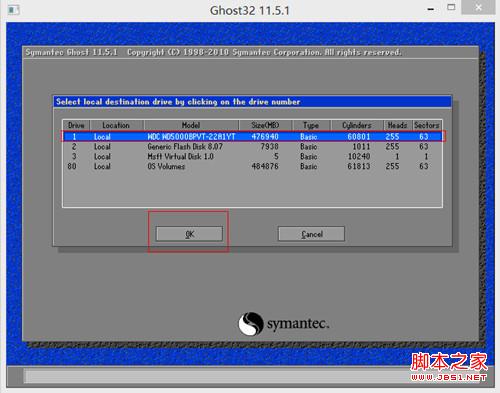Click cylinders value 61813
The height and width of the screenshot is (393, 500).
pyautogui.click(x=359, y=166)
